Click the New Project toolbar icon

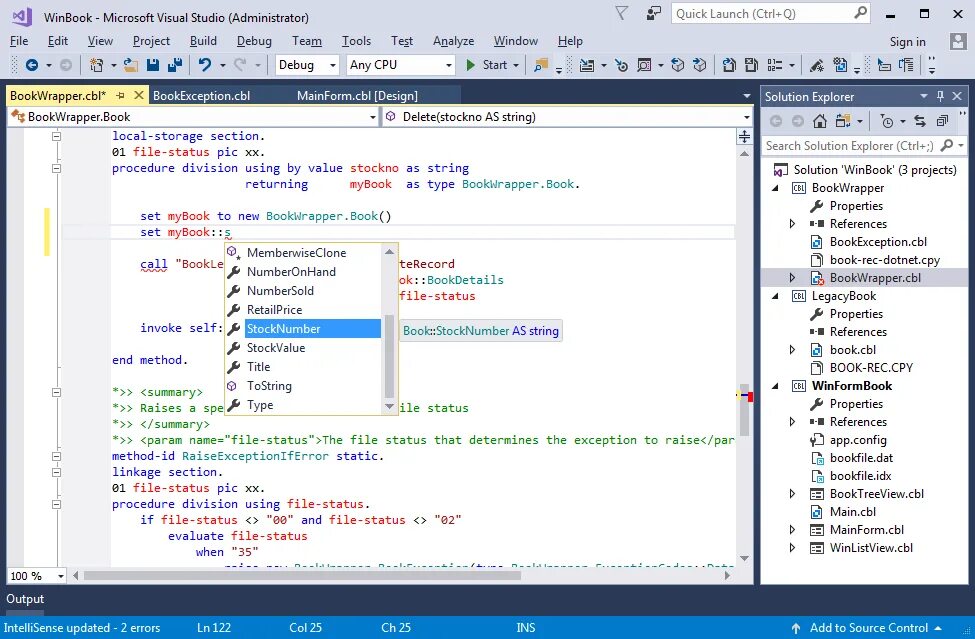pyautogui.click(x=96, y=65)
